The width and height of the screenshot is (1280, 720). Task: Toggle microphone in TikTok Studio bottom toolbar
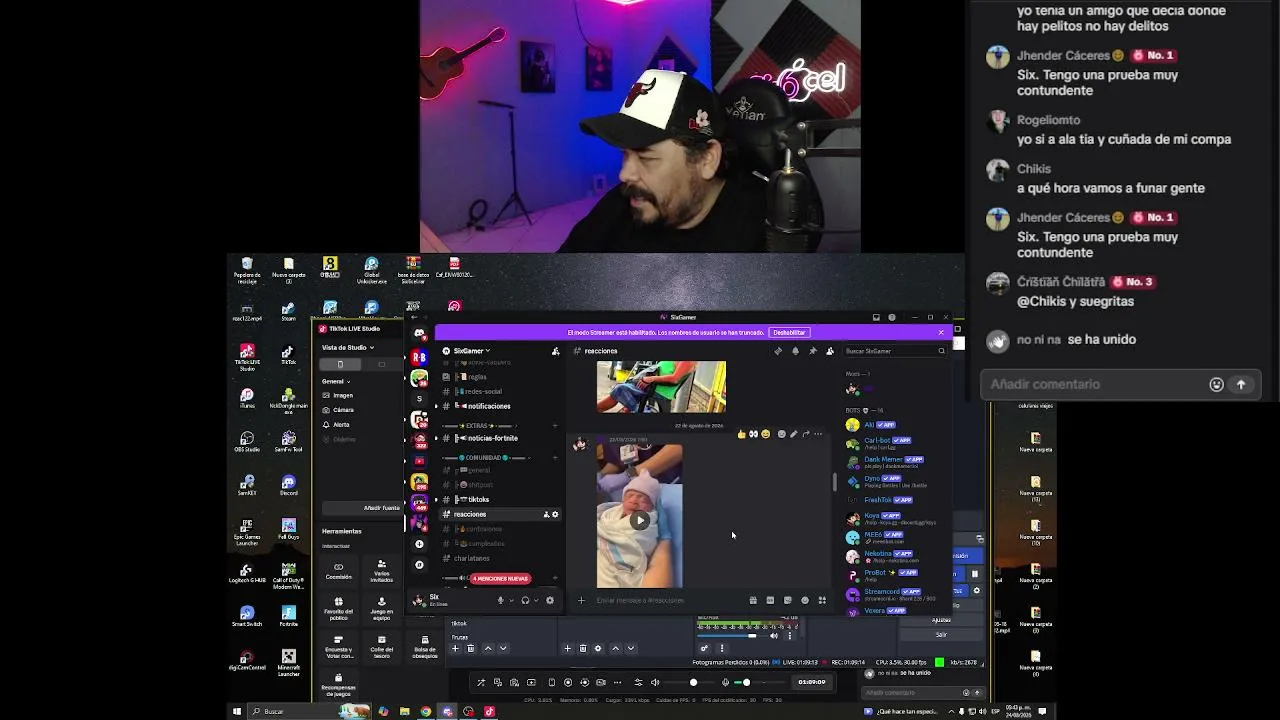(x=726, y=682)
